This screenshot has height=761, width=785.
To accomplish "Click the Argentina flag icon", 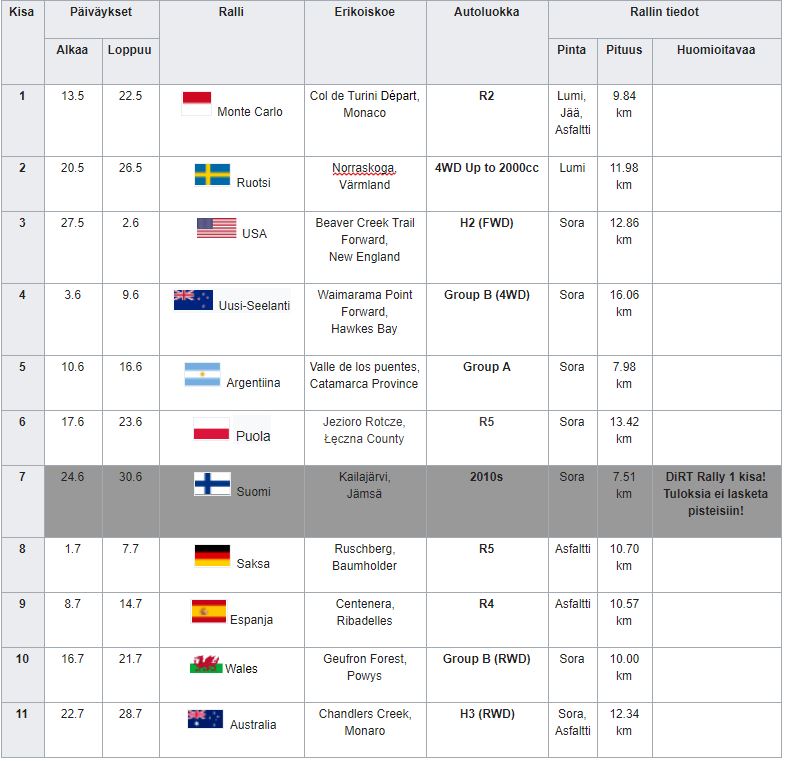I will tap(202, 375).
